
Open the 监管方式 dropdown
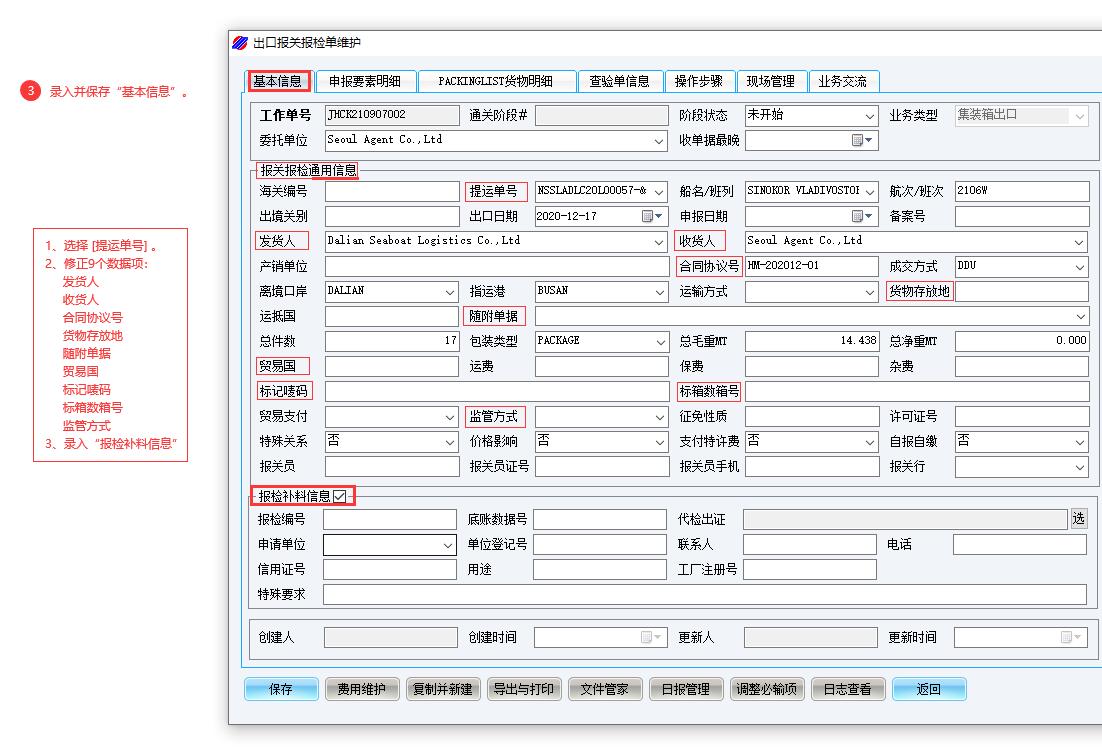pyautogui.click(x=659, y=417)
